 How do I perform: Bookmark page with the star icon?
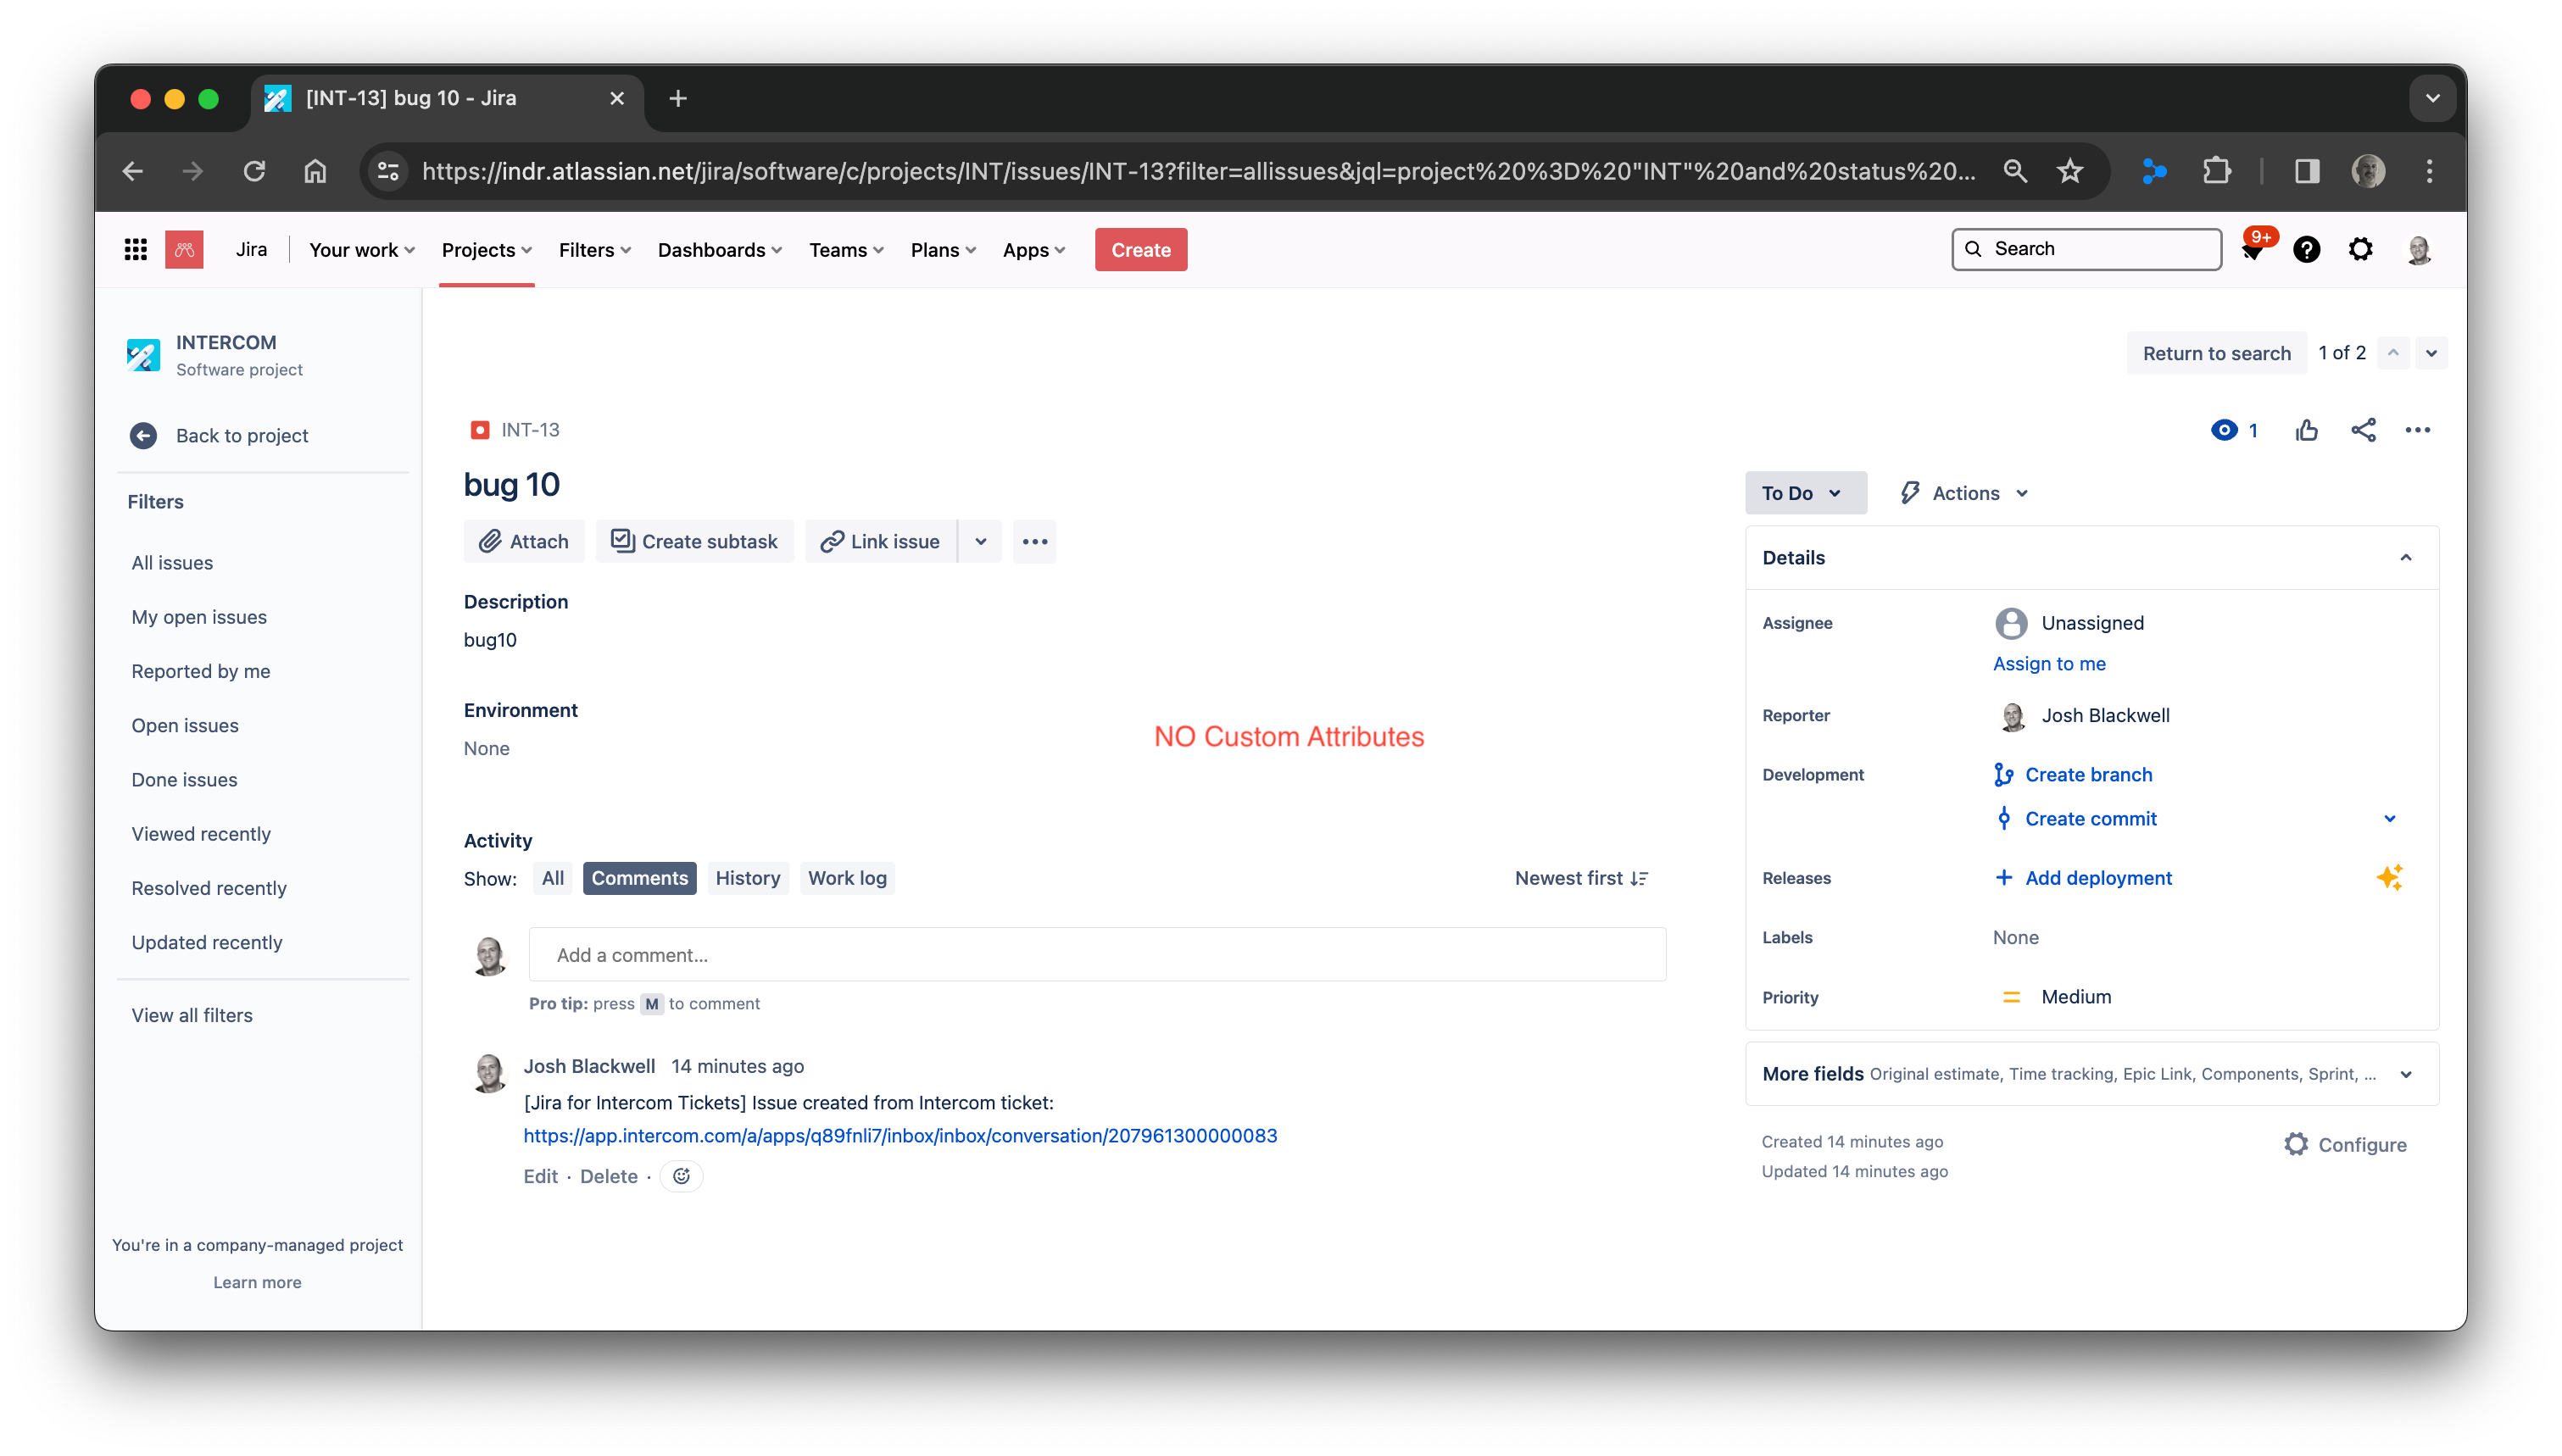(x=2069, y=171)
